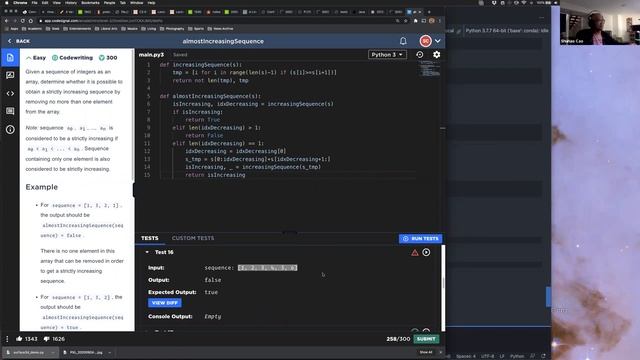Screen dimensions: 640x360
Task: Close the downloads bar with the X
Action: [440, 352]
